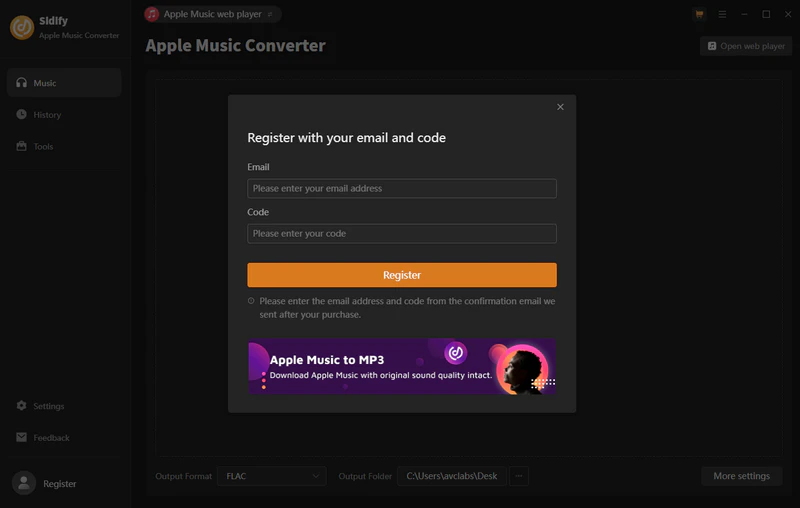
Task: Click the switch-source arrows icon
Action: pos(270,14)
